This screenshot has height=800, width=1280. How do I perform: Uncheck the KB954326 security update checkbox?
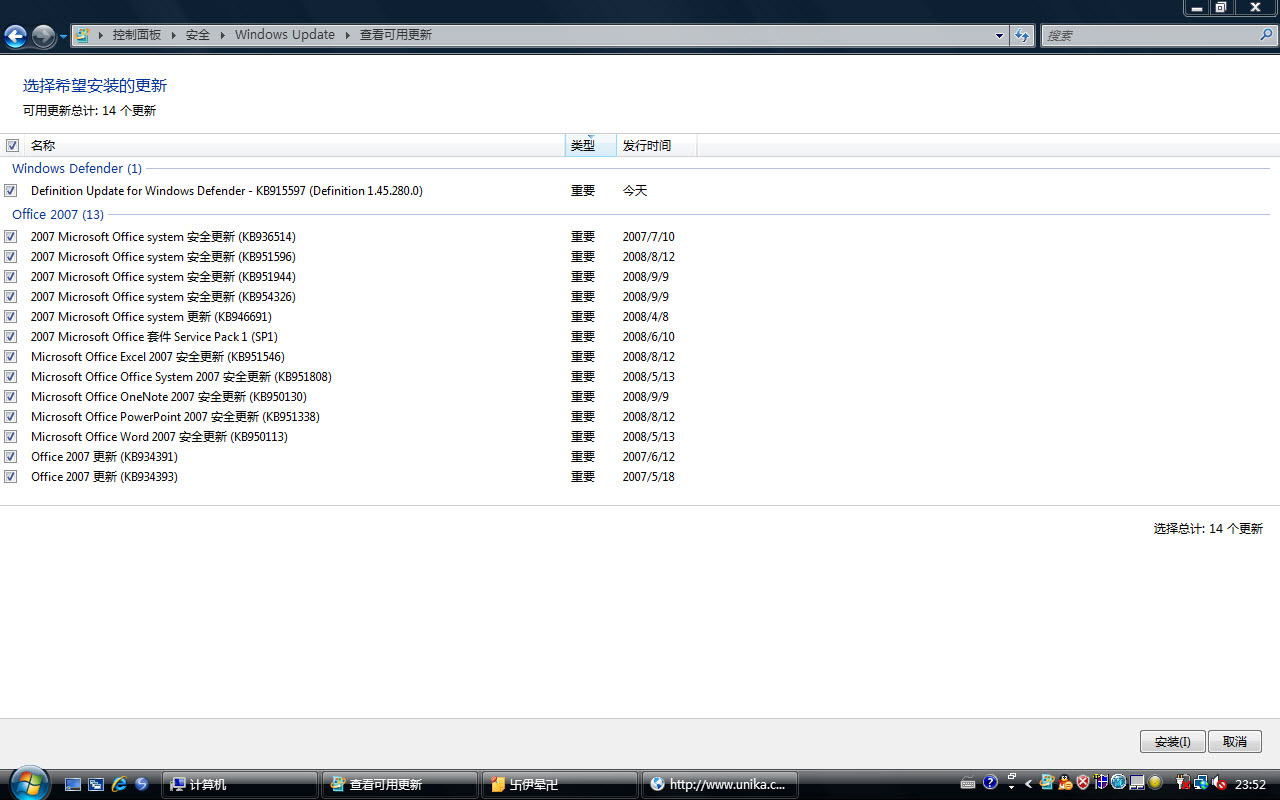10,297
